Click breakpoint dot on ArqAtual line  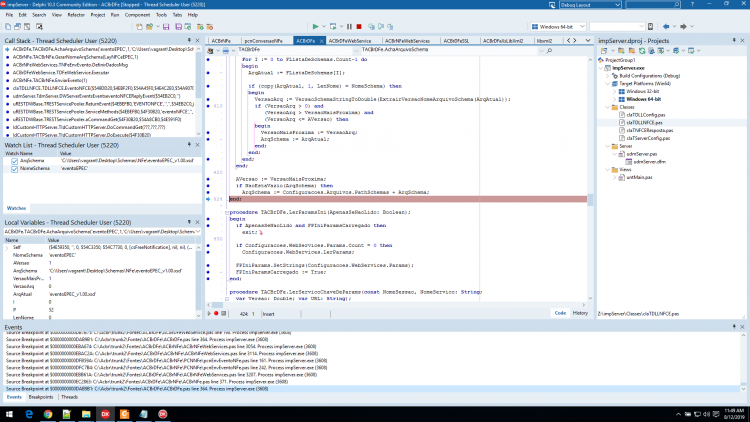pyautogui.click(x=208, y=73)
